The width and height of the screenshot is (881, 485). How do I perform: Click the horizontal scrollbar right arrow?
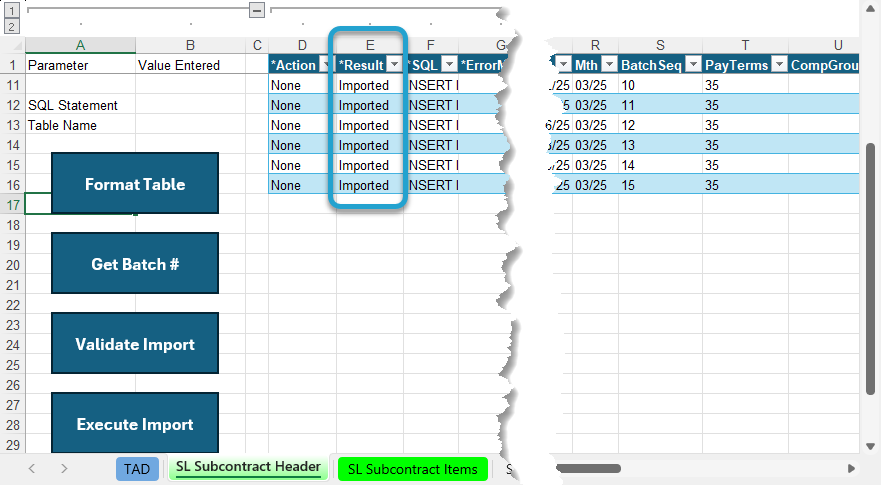tap(852, 468)
